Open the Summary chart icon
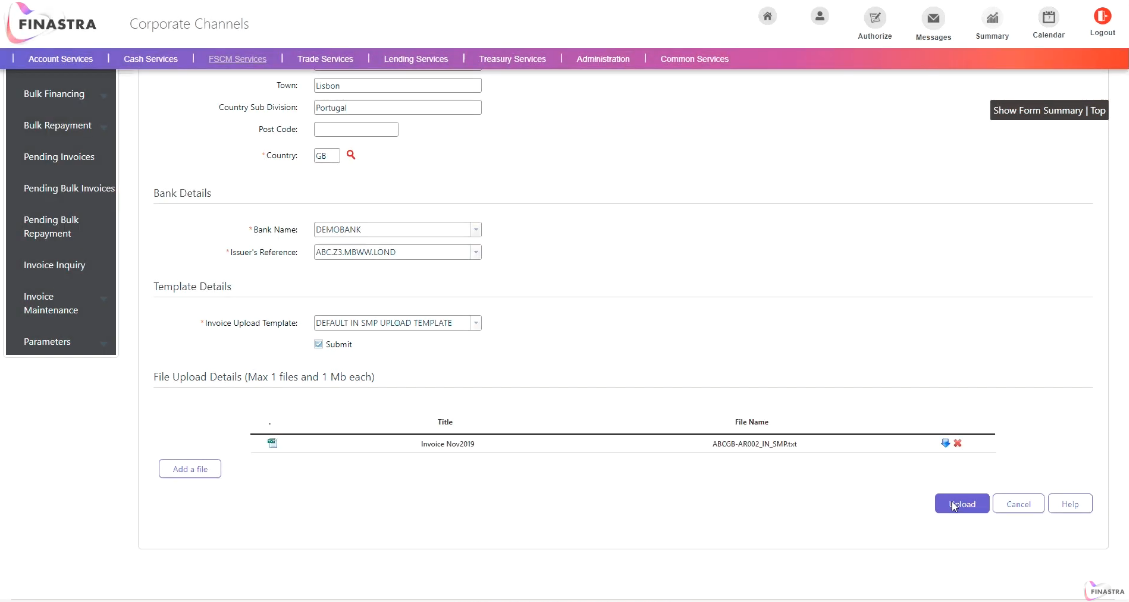The height and width of the screenshot is (602, 1129). 992,18
